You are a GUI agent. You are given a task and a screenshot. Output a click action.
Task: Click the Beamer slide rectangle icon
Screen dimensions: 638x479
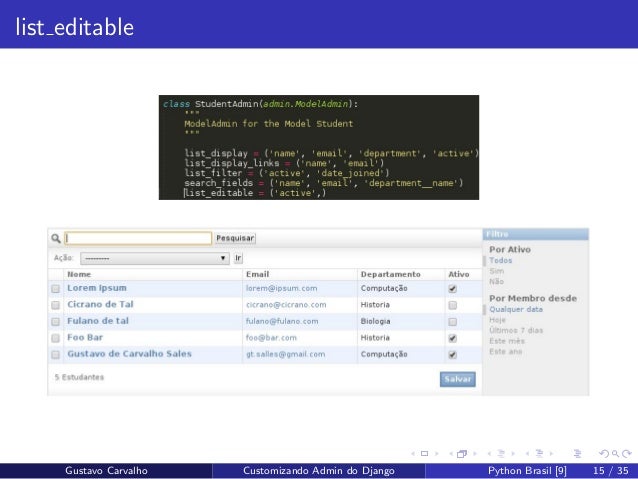pyautogui.click(x=424, y=453)
